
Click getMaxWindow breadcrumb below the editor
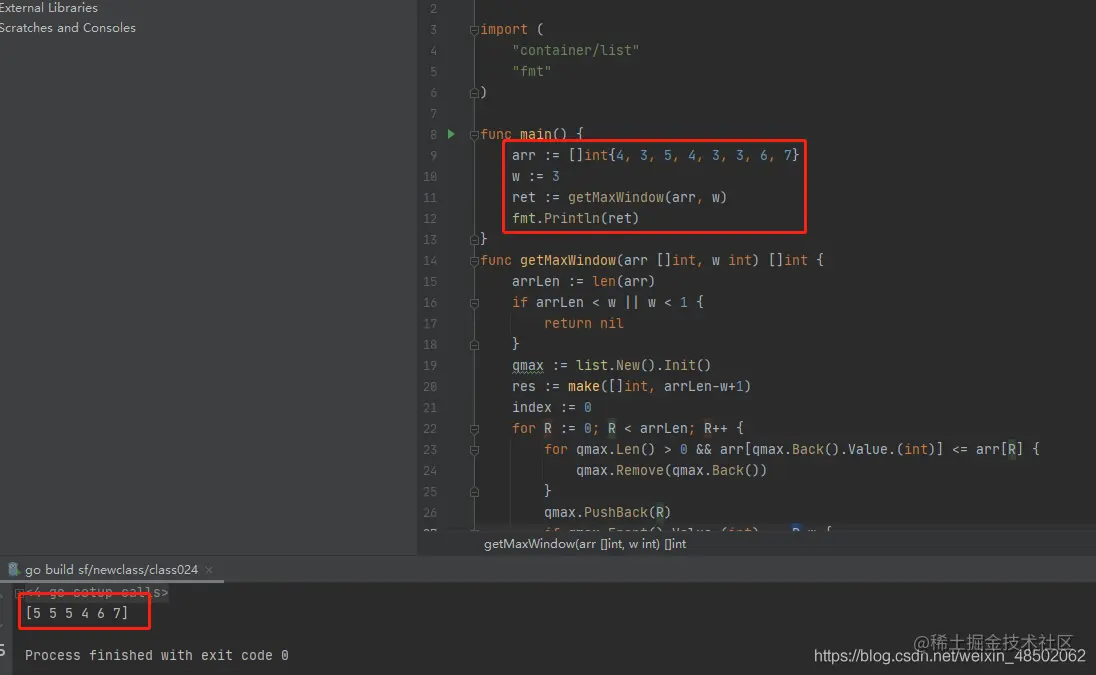click(x=585, y=544)
